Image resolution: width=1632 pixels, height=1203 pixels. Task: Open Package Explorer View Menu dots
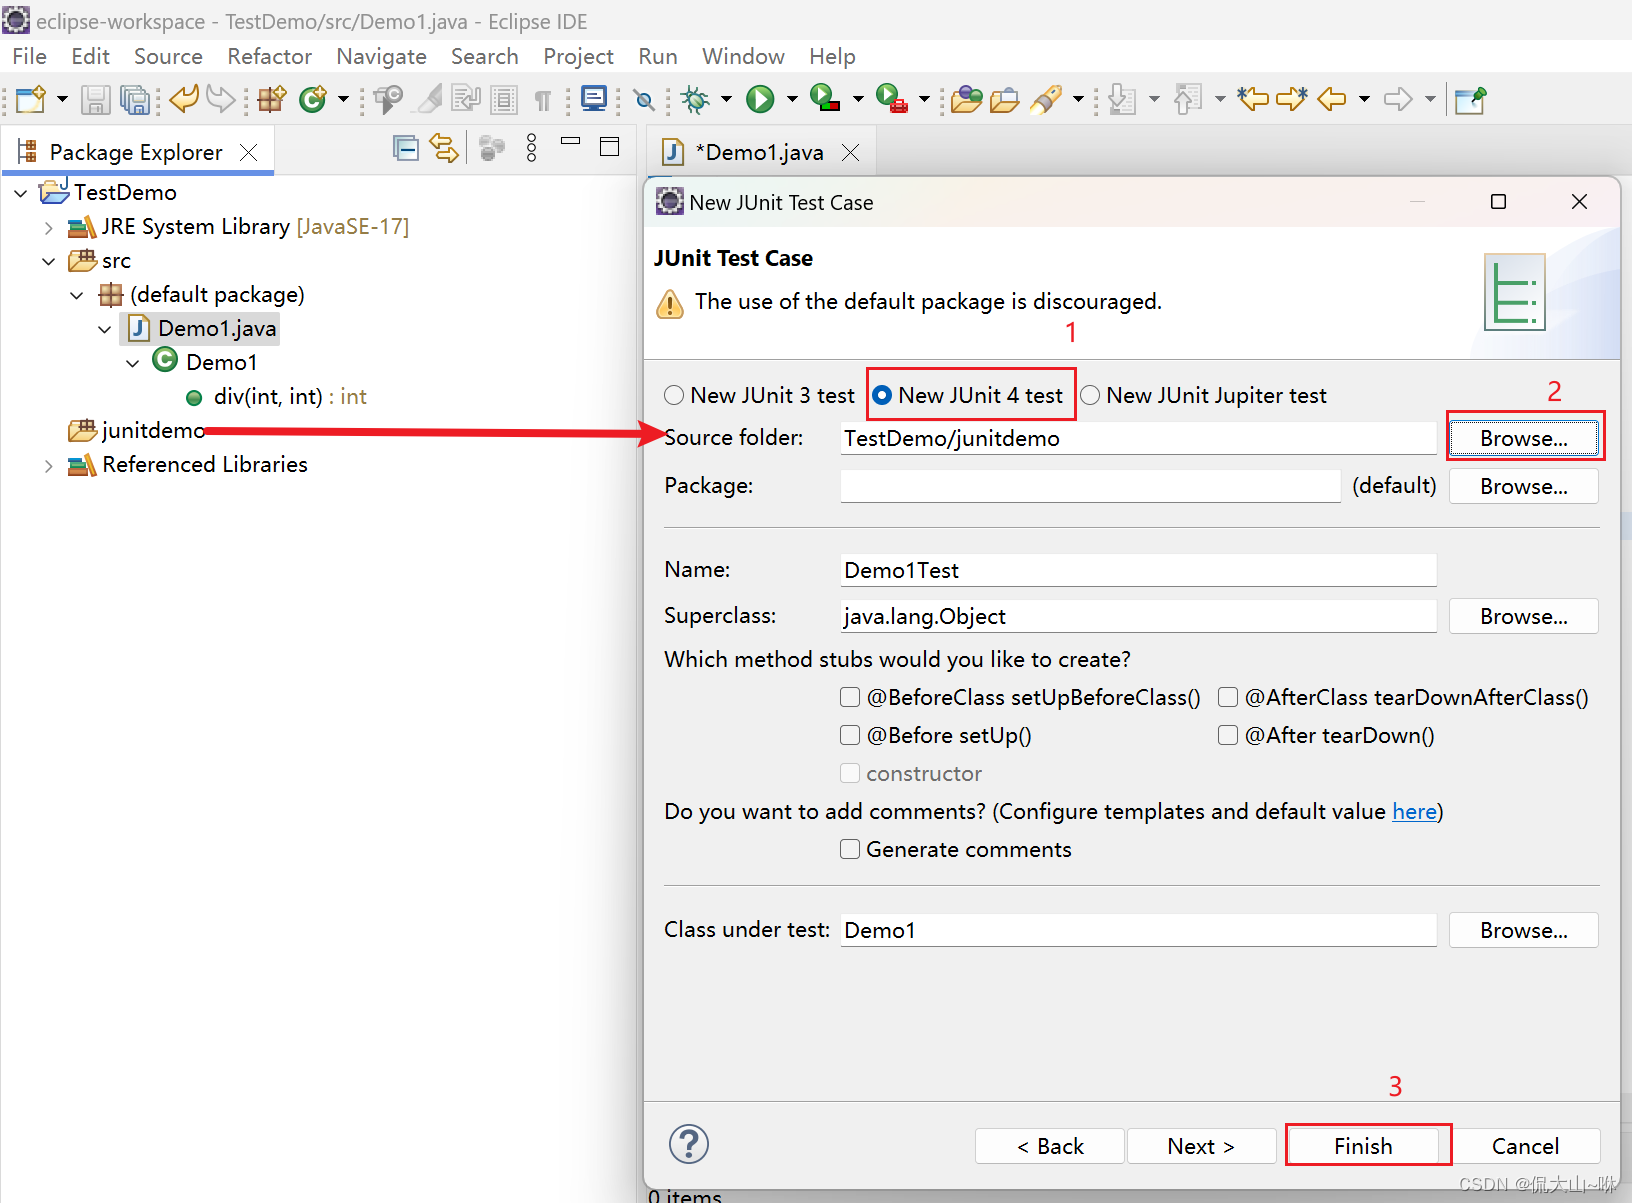[x=531, y=148]
